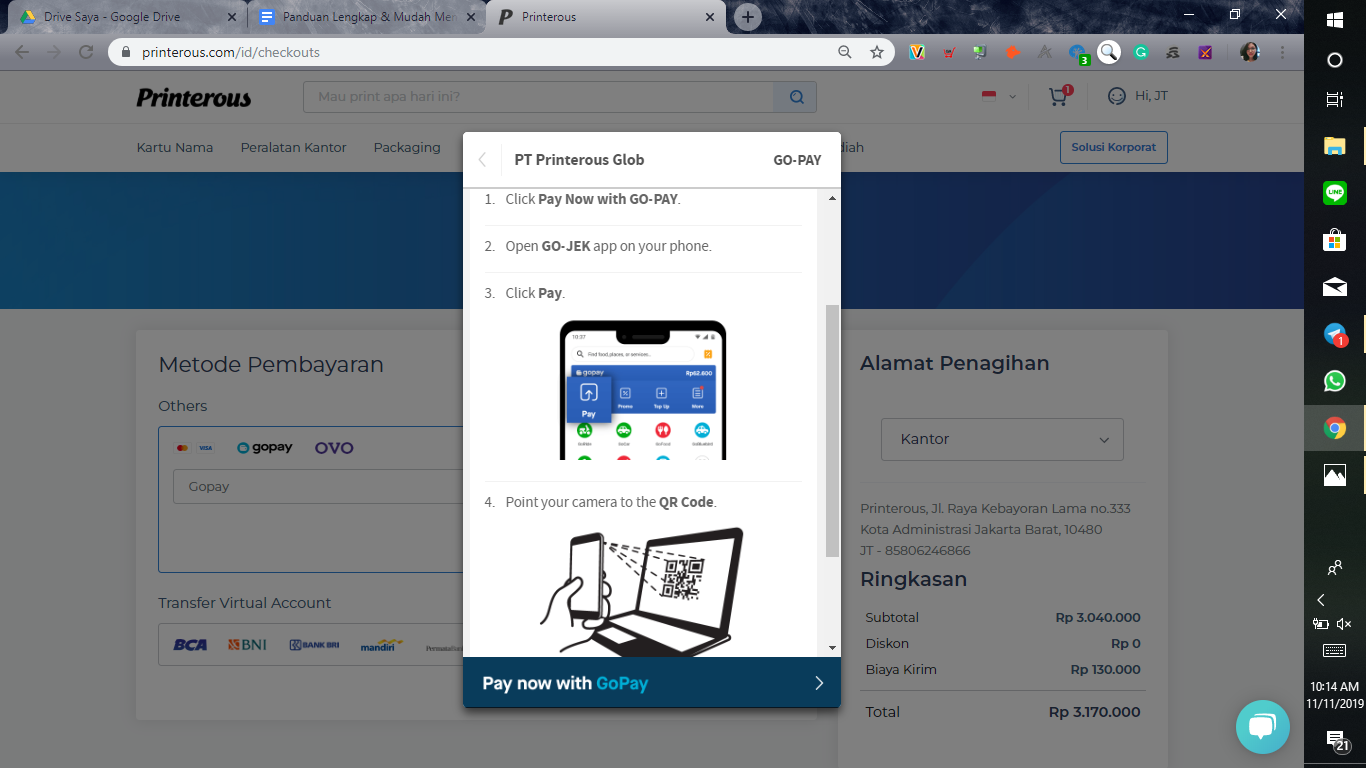Image resolution: width=1366 pixels, height=768 pixels.
Task: Select Mastercard Visa payment option
Action: pos(194,448)
